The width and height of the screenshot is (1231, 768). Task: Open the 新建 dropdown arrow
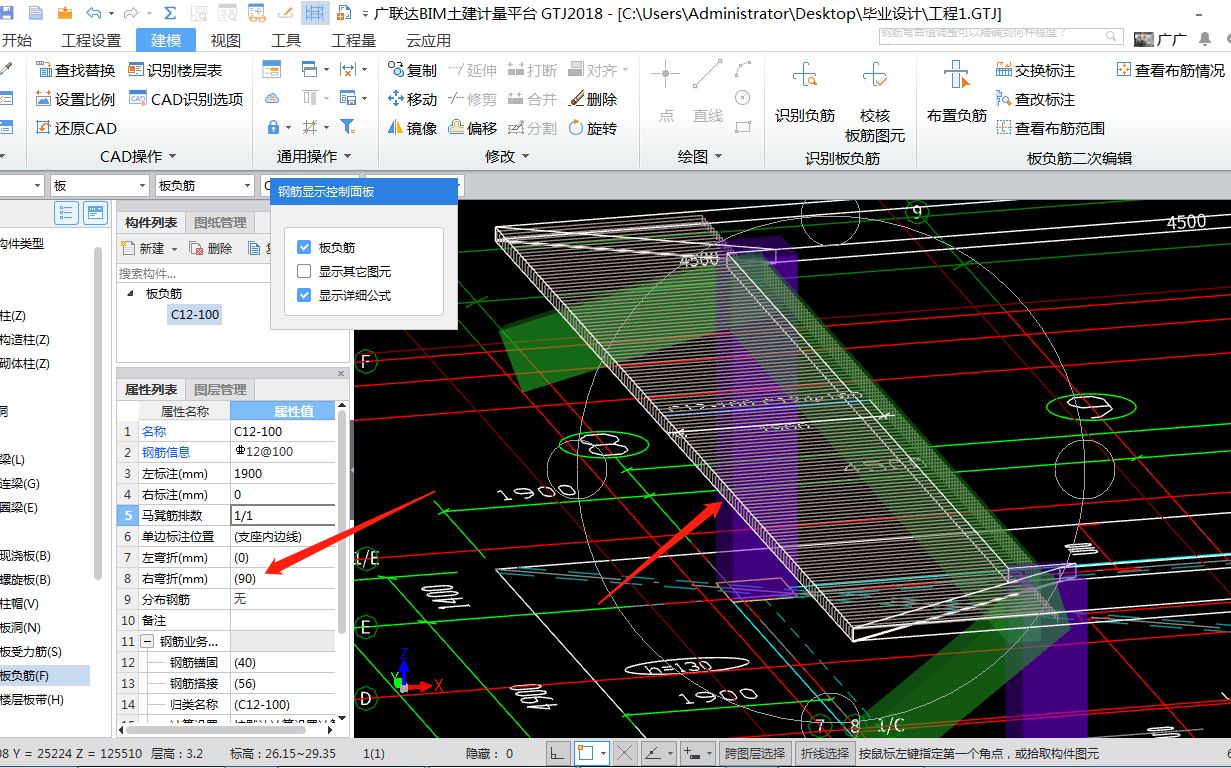point(174,249)
